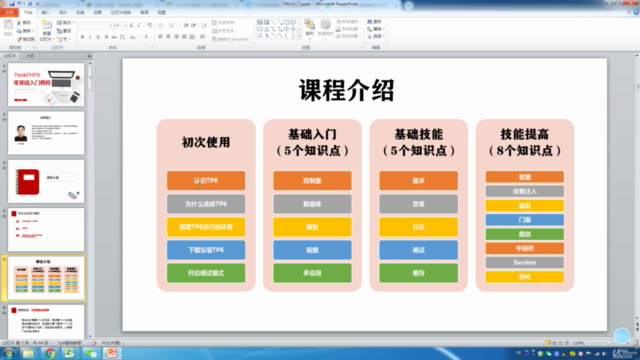Select slide 2 thumbnail with portrait photo
The height and width of the screenshot is (360, 640).
pos(46,133)
